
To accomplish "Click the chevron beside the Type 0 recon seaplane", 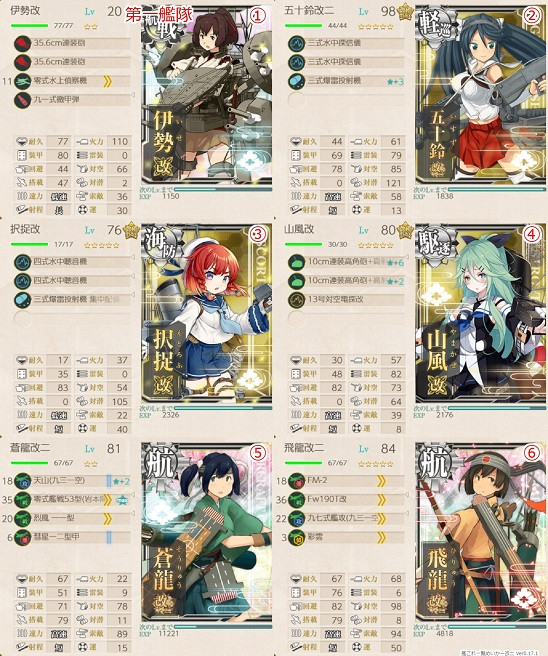I will [107, 81].
